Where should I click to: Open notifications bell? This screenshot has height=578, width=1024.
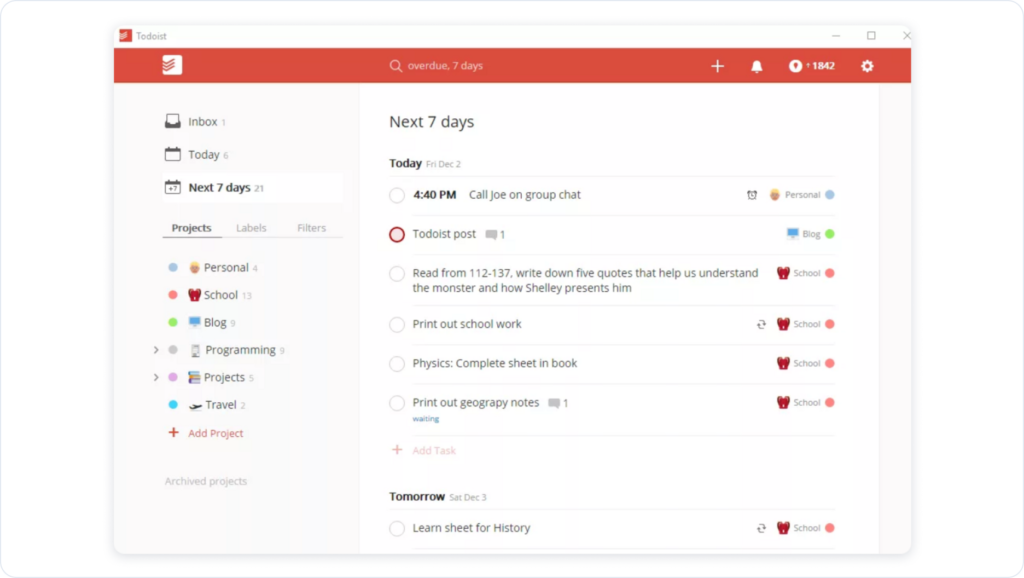tap(756, 66)
